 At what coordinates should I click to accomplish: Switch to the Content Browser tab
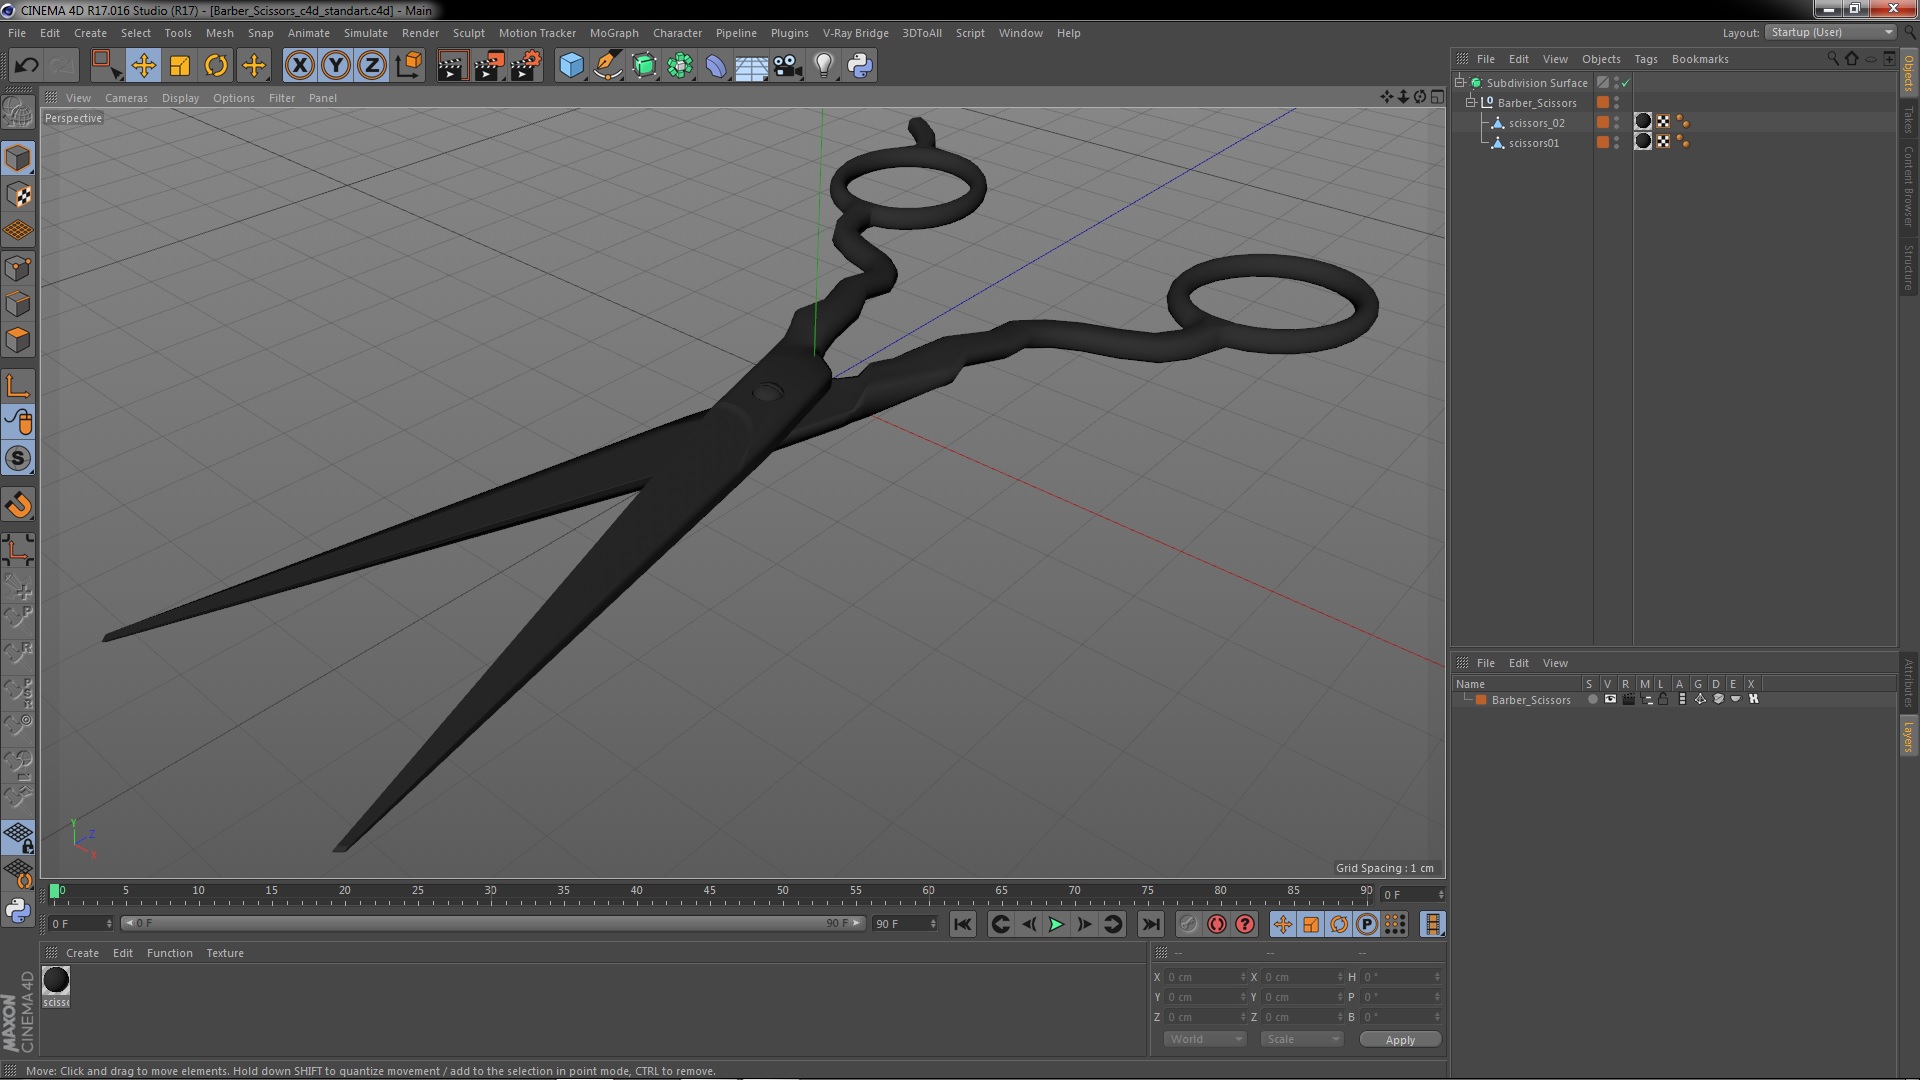(1908, 186)
